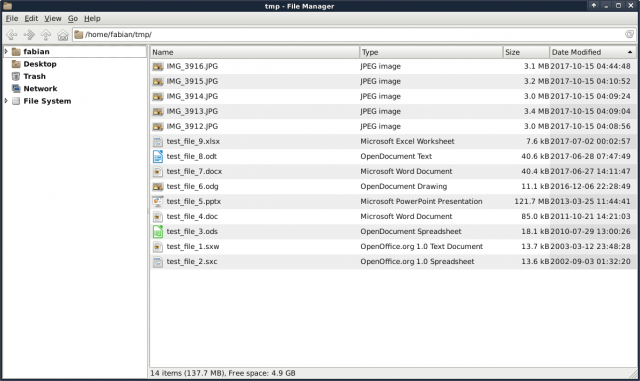Click the green spreadsheet icon of test_file_3.ods
640x381 pixels.
click(x=158, y=232)
